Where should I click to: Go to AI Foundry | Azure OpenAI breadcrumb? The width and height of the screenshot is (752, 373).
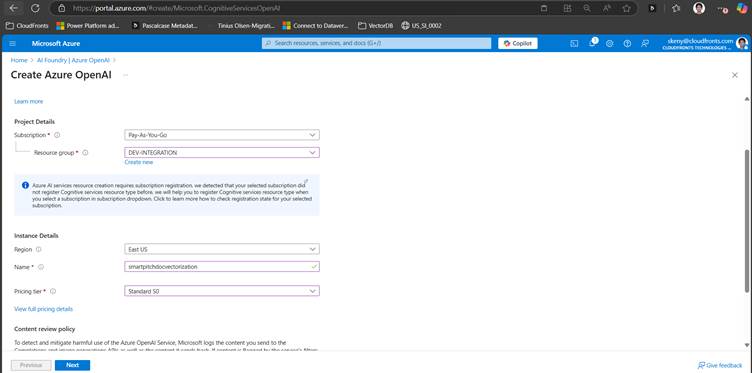73,60
